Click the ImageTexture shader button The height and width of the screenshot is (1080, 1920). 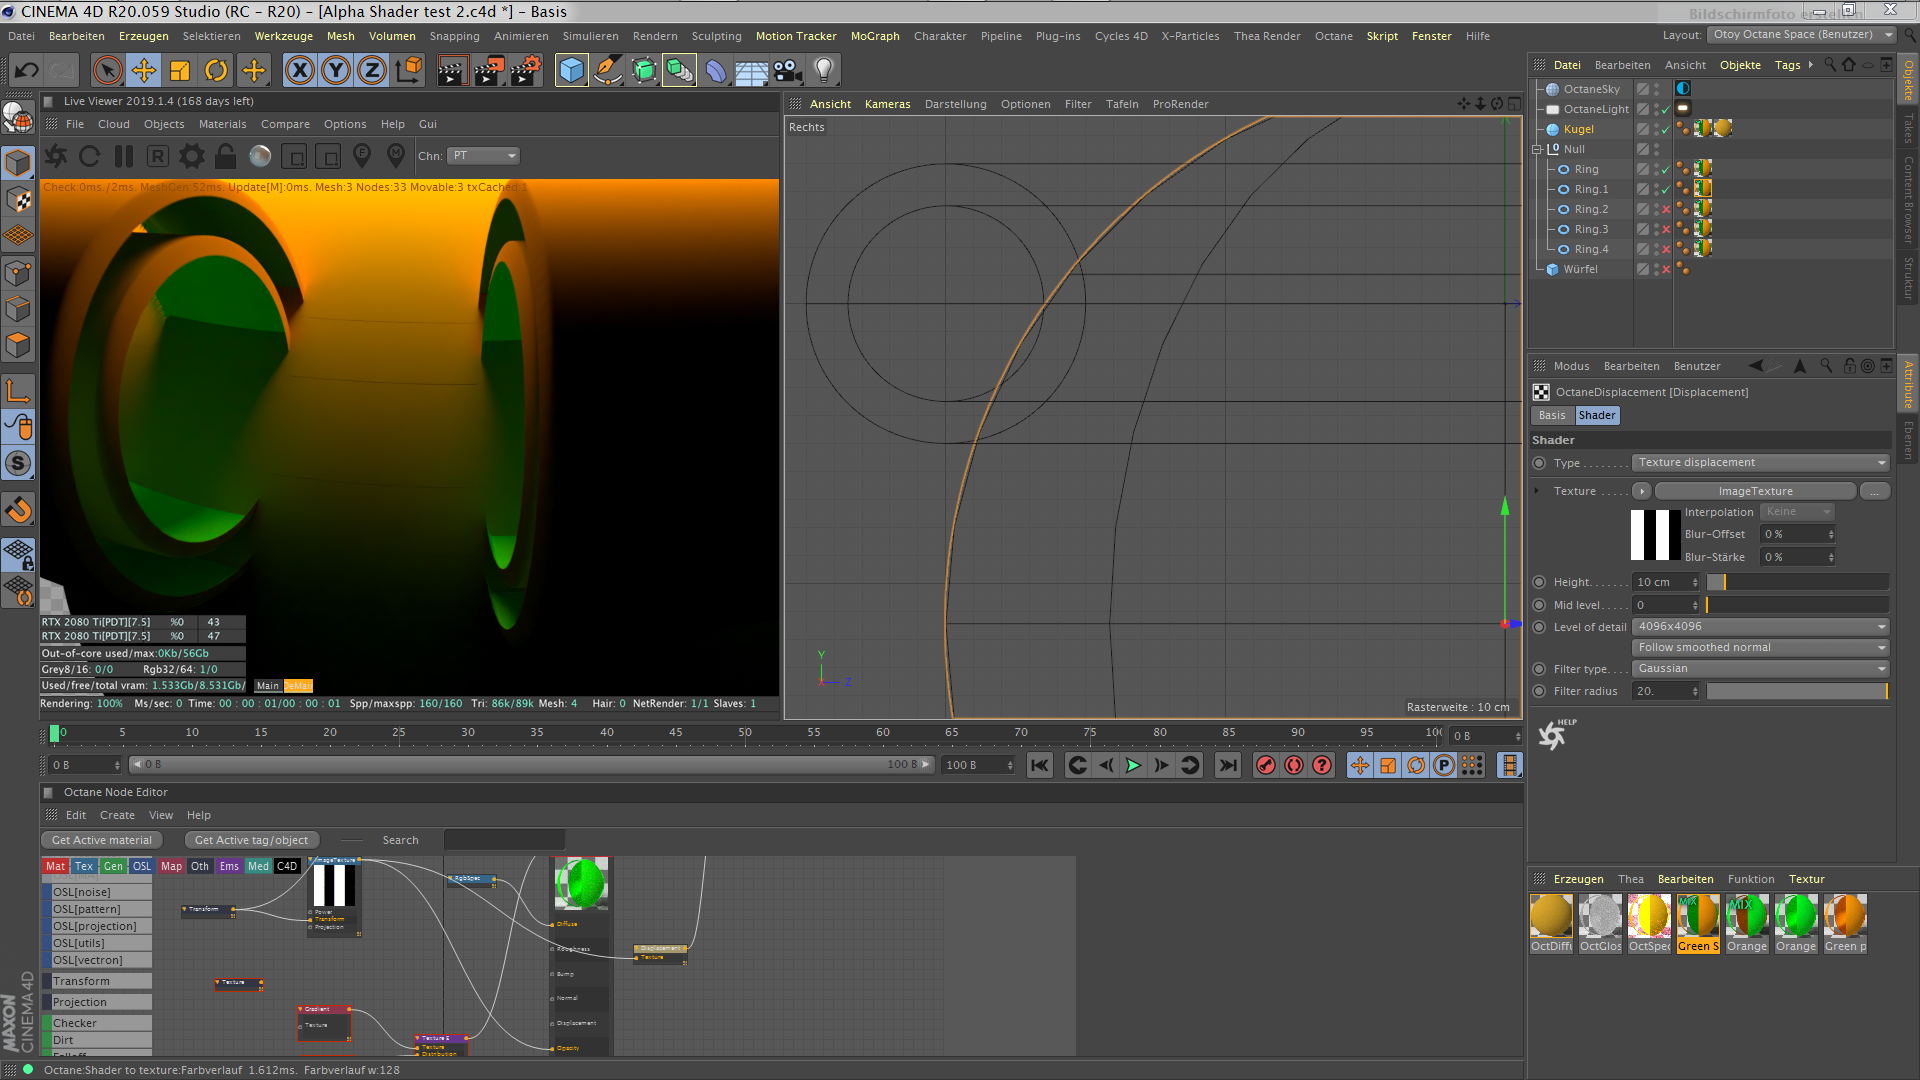pyautogui.click(x=1755, y=491)
